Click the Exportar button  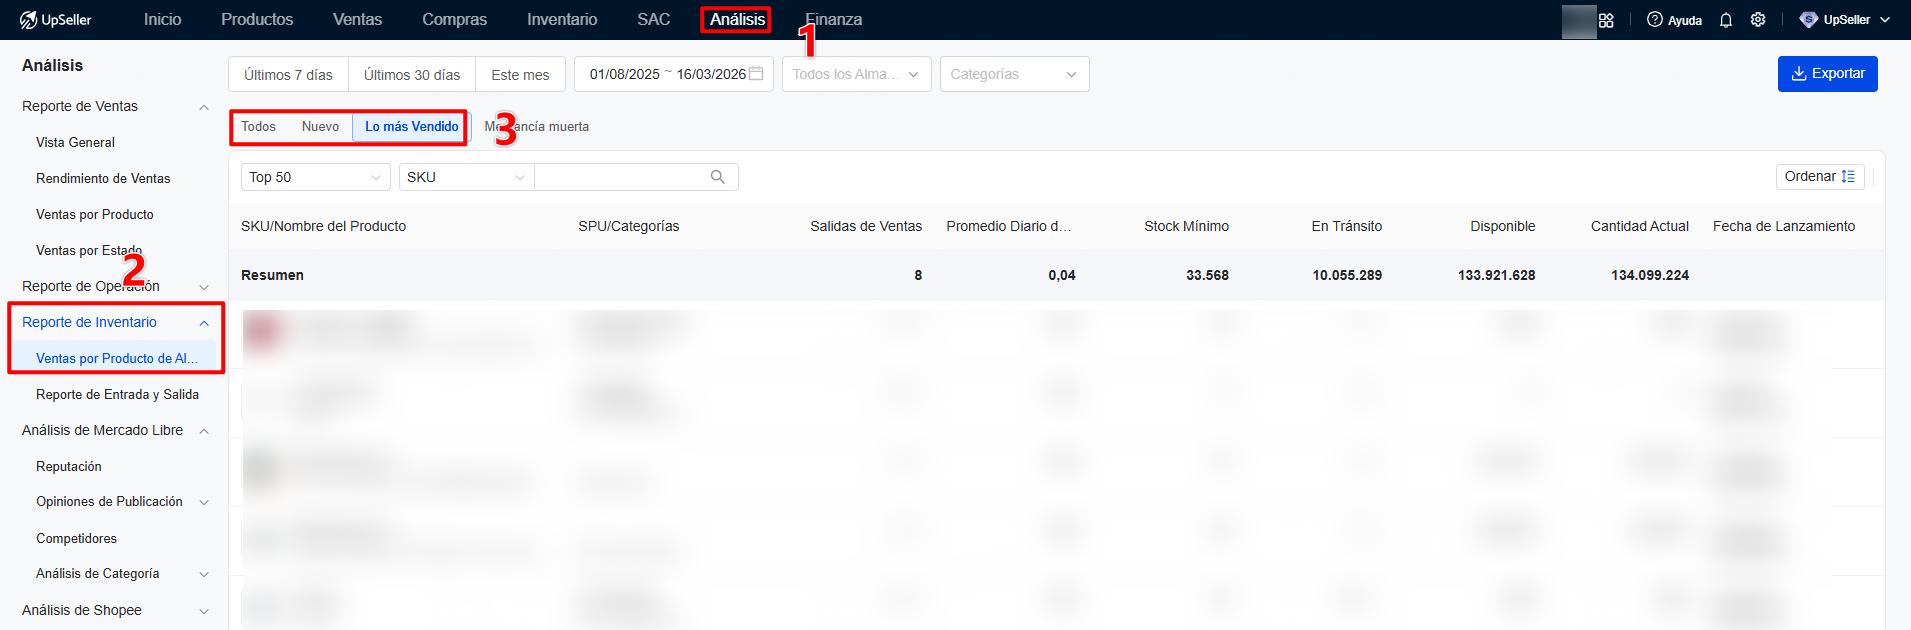(1827, 74)
